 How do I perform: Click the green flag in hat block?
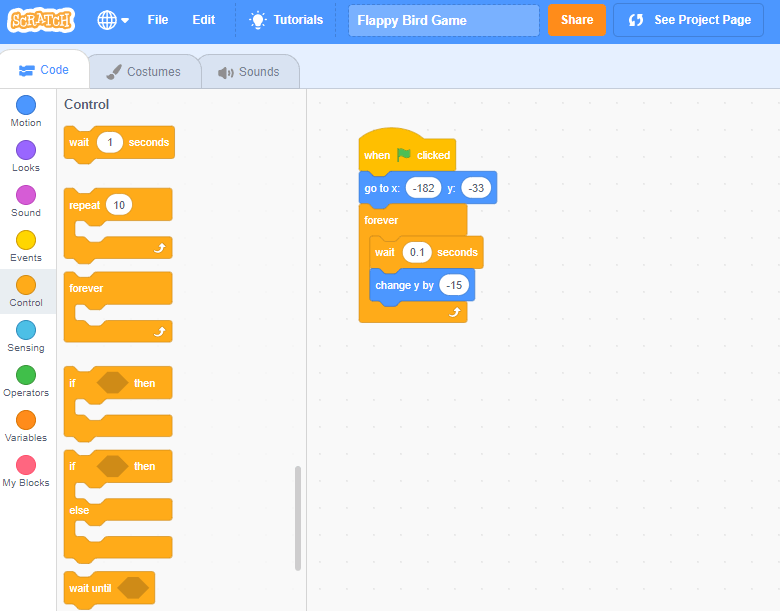point(403,155)
